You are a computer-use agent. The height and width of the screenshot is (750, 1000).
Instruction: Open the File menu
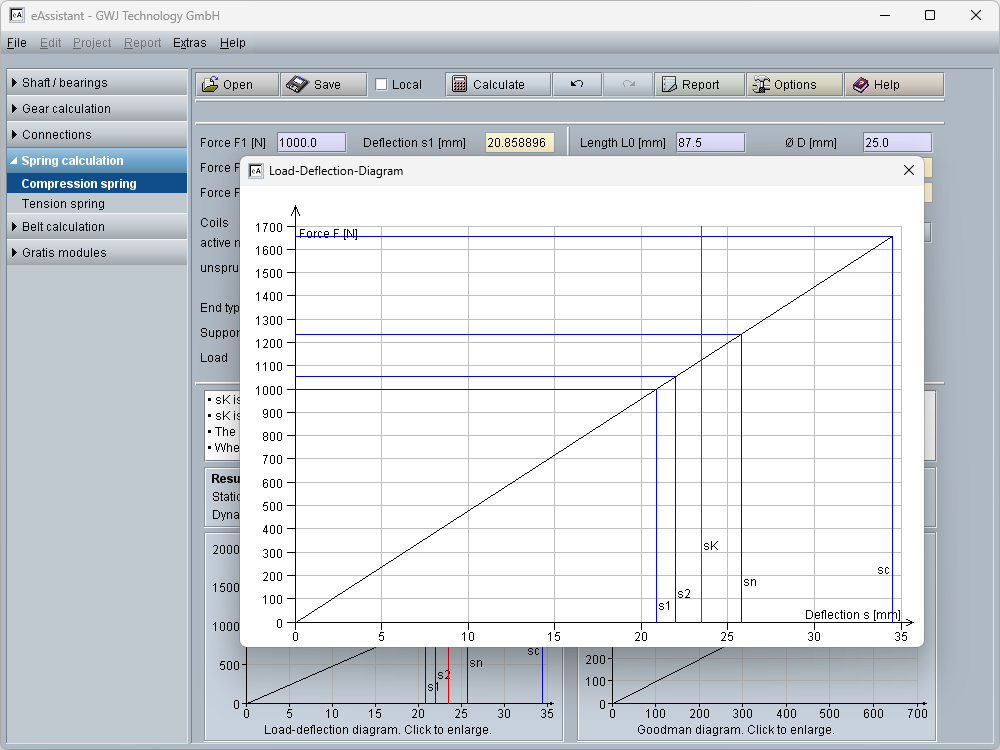tap(16, 43)
